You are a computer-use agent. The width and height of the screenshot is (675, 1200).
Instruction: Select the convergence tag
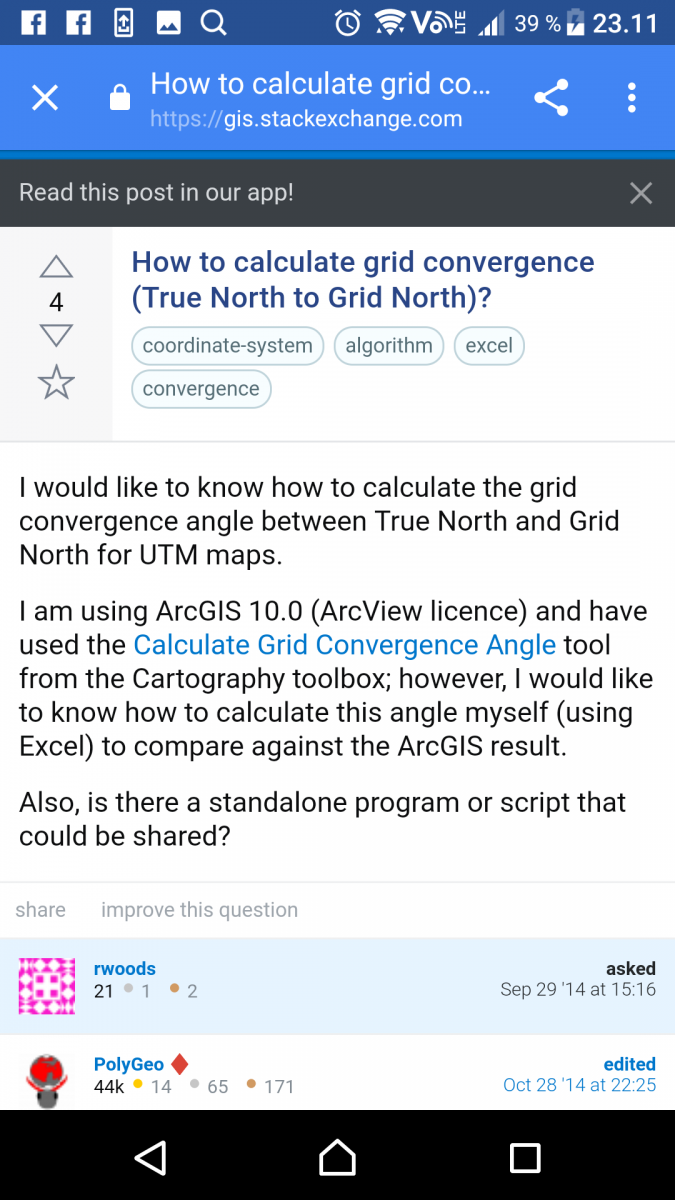point(201,389)
